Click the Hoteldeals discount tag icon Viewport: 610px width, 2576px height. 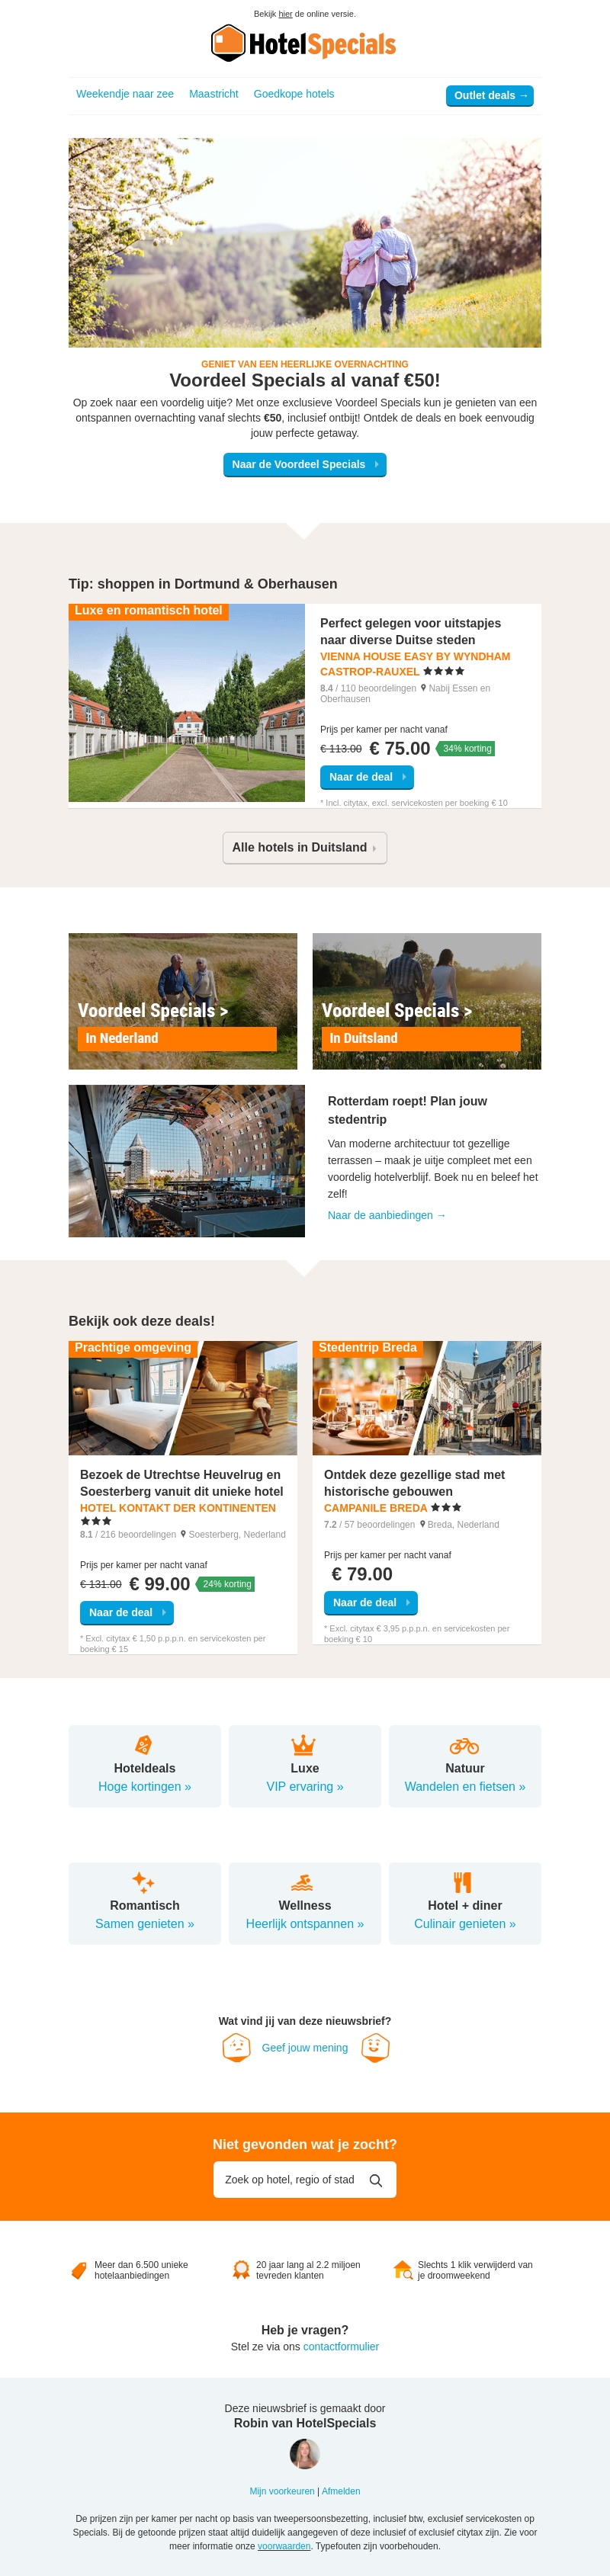[144, 1744]
